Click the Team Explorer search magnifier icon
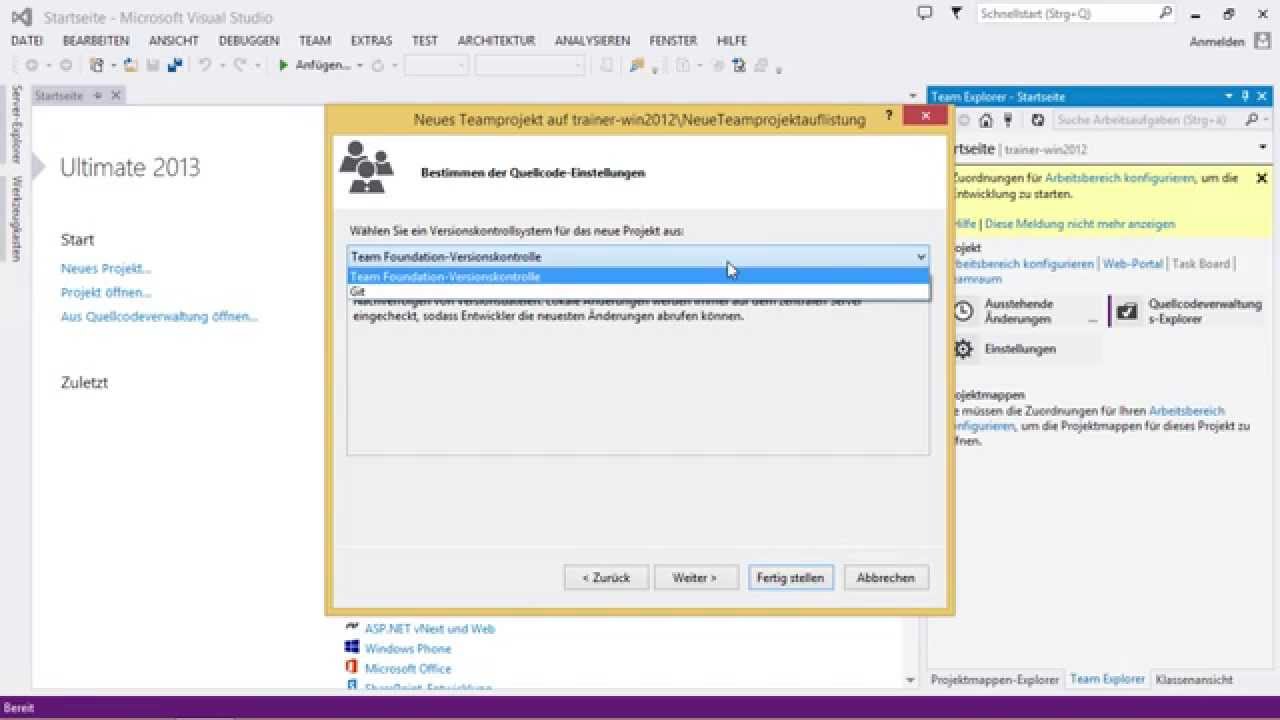The height and width of the screenshot is (720, 1280). [x=1252, y=120]
